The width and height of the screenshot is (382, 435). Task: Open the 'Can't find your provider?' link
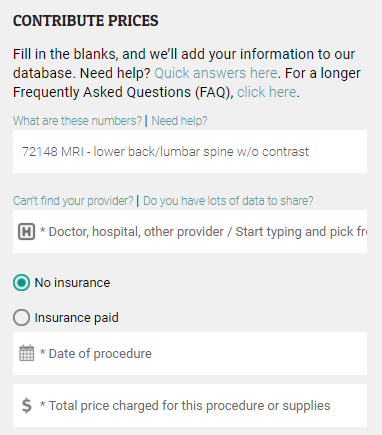(x=73, y=201)
